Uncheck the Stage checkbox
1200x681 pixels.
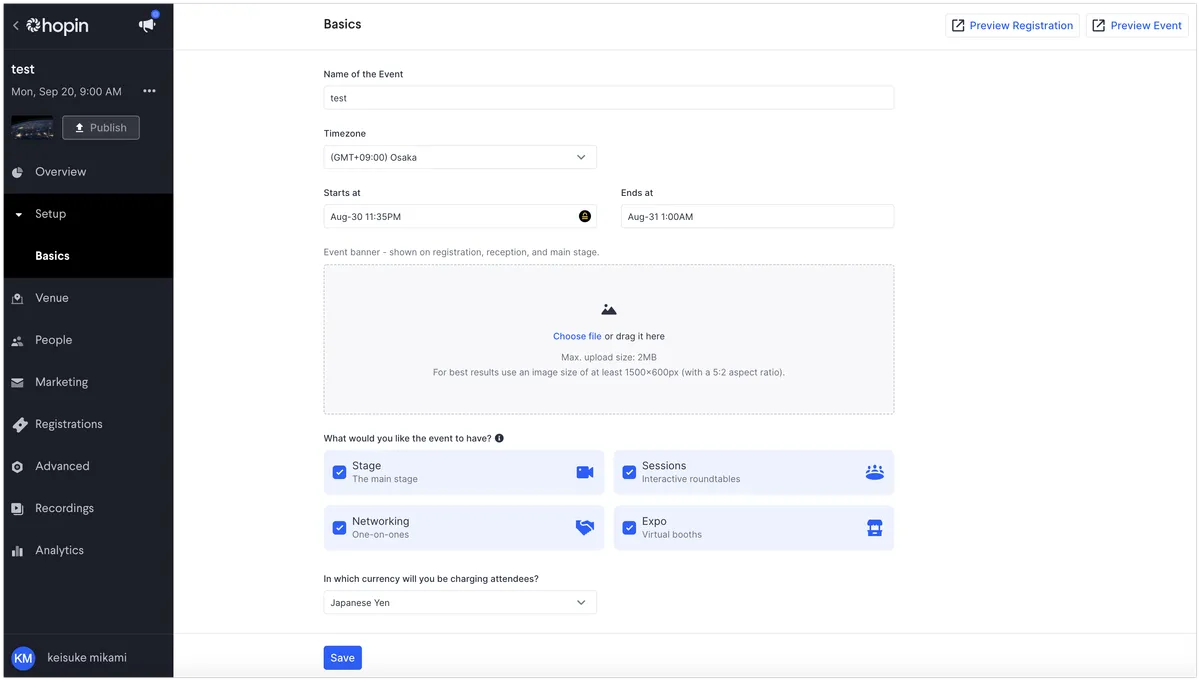pos(339,472)
